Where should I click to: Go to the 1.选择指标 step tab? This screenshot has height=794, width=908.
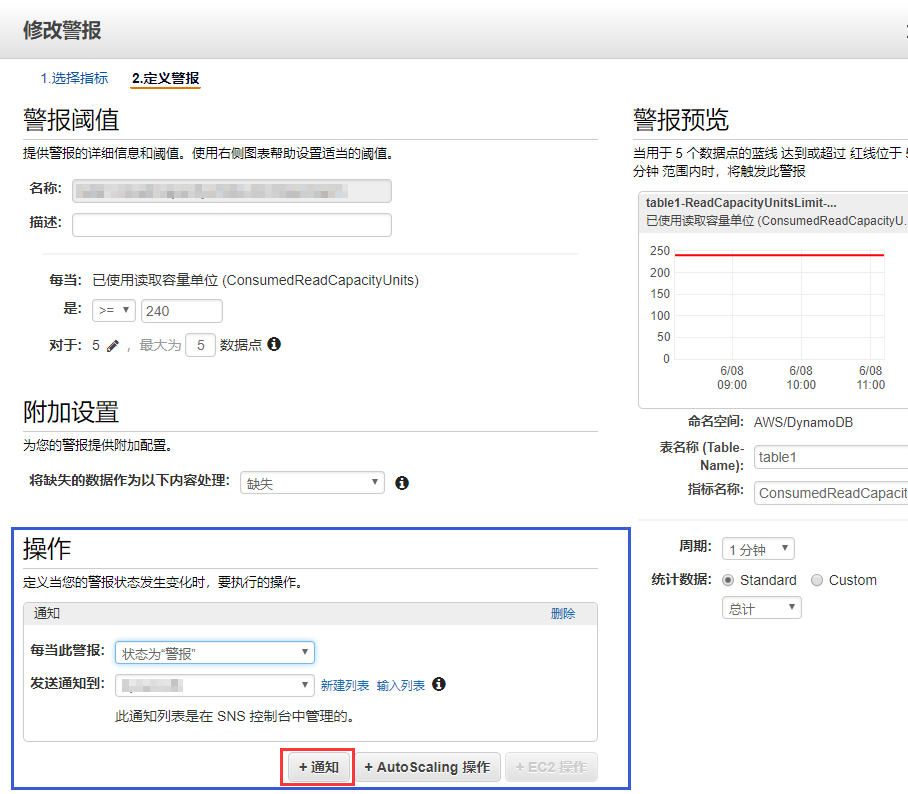[x=74, y=78]
